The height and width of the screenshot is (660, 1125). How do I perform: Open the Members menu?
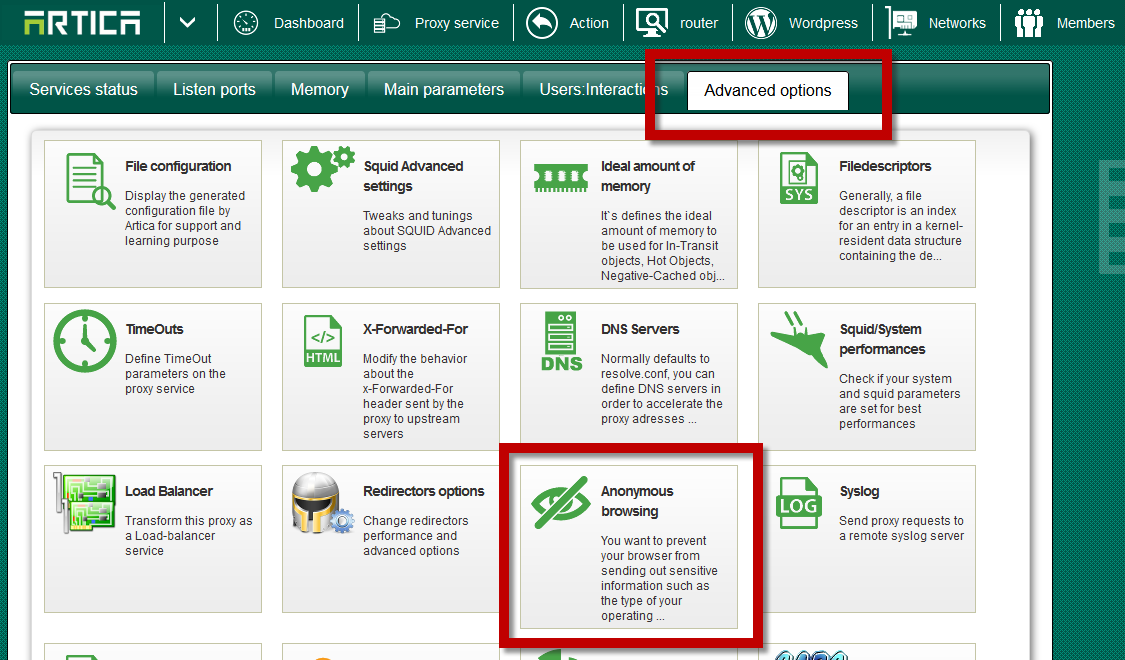point(1085,23)
